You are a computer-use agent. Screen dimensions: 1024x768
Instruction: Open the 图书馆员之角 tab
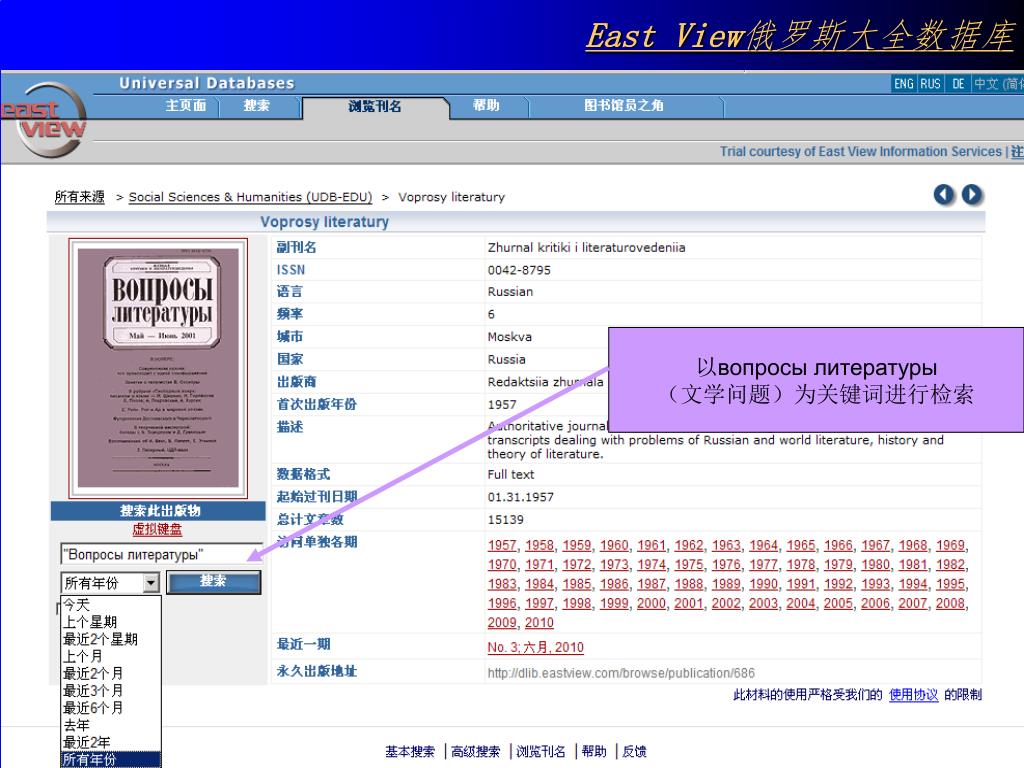(624, 106)
